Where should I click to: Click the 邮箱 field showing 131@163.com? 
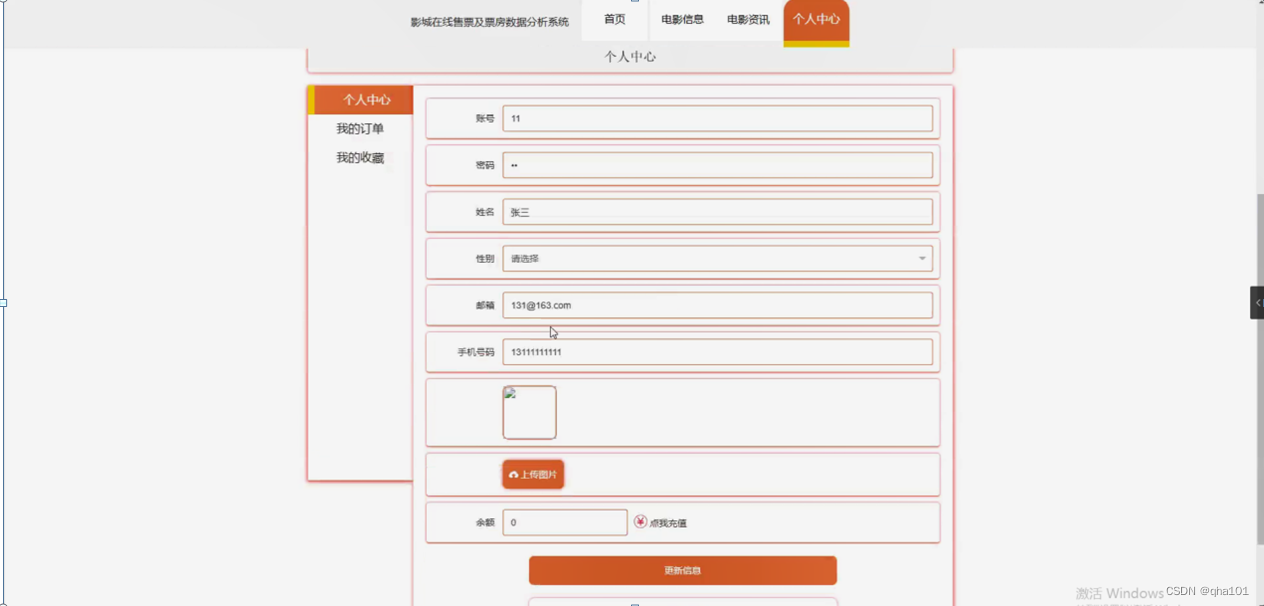(716, 305)
